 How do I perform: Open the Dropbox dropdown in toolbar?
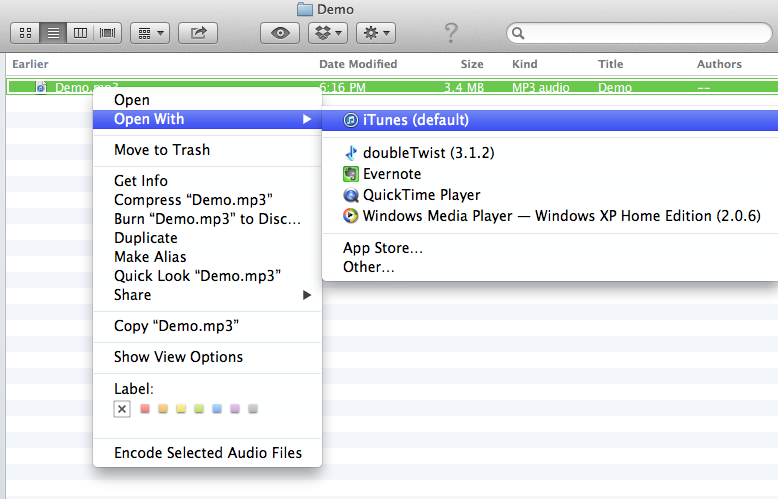327,33
